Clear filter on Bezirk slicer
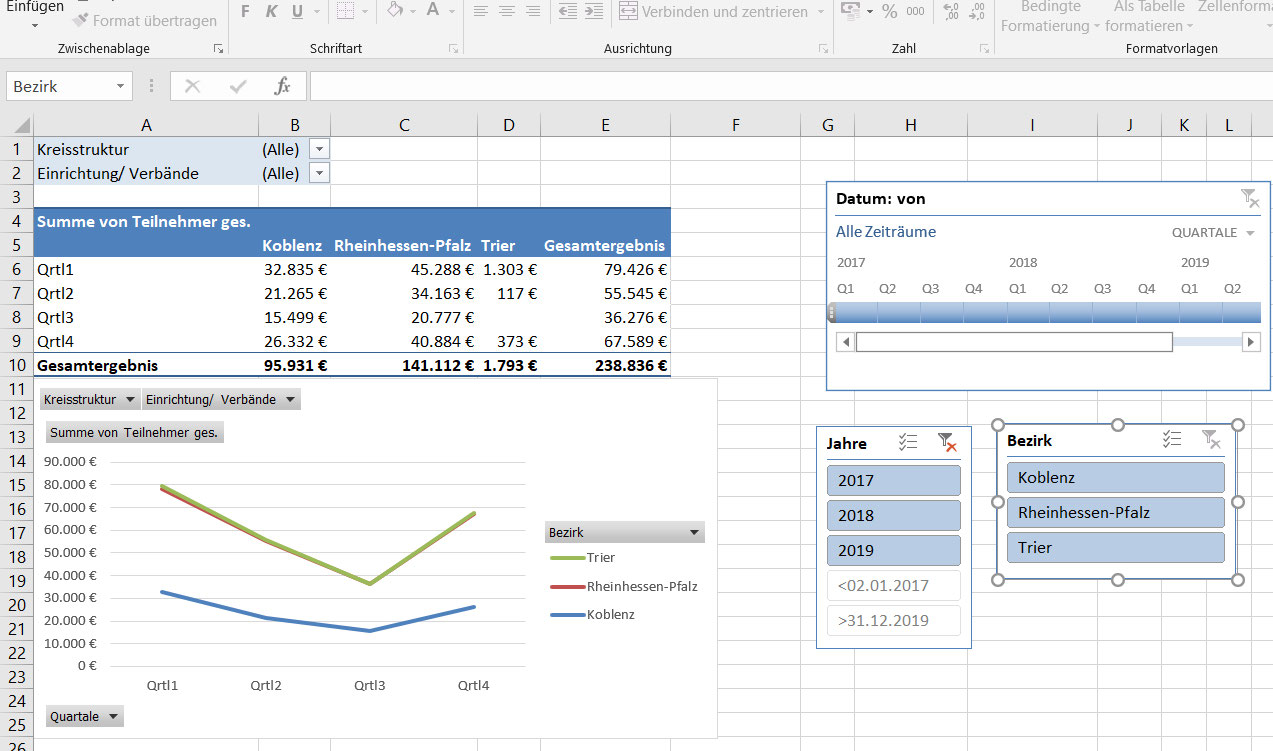Viewport: 1273px width, 751px height. tap(1211, 439)
